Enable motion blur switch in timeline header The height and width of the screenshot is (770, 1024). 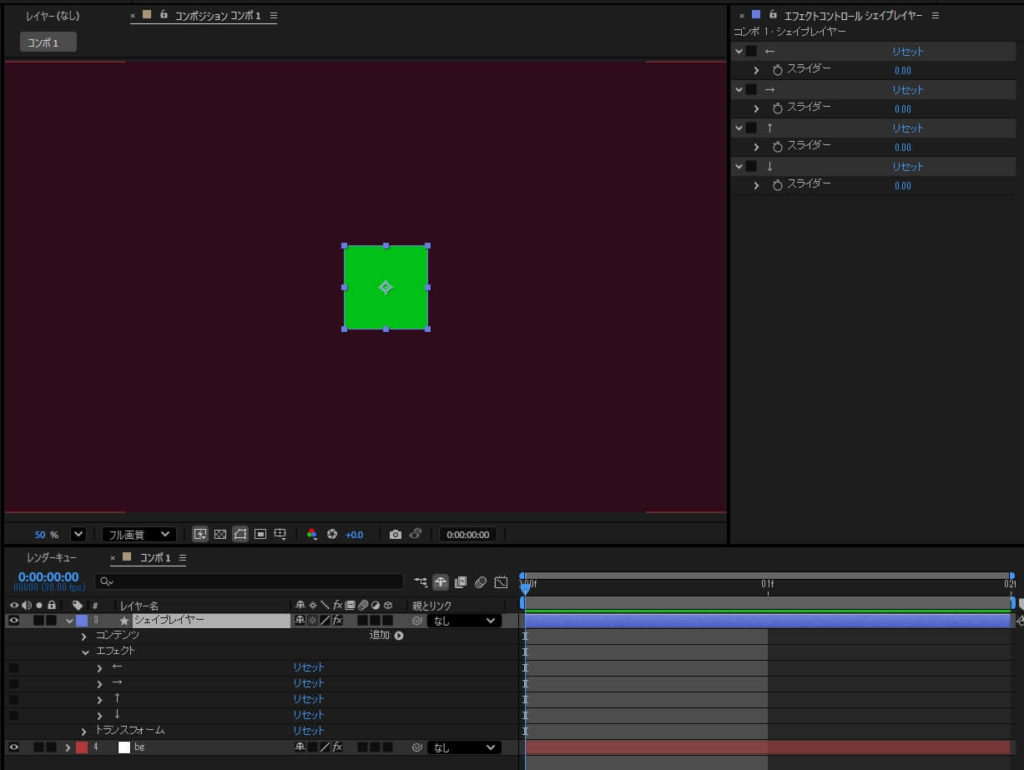coord(480,582)
